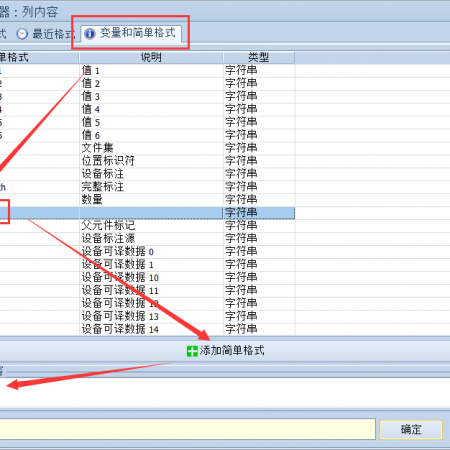Viewport: 450px width, 450px height.
Task: Sort by the 类型 column header
Action: [259, 57]
